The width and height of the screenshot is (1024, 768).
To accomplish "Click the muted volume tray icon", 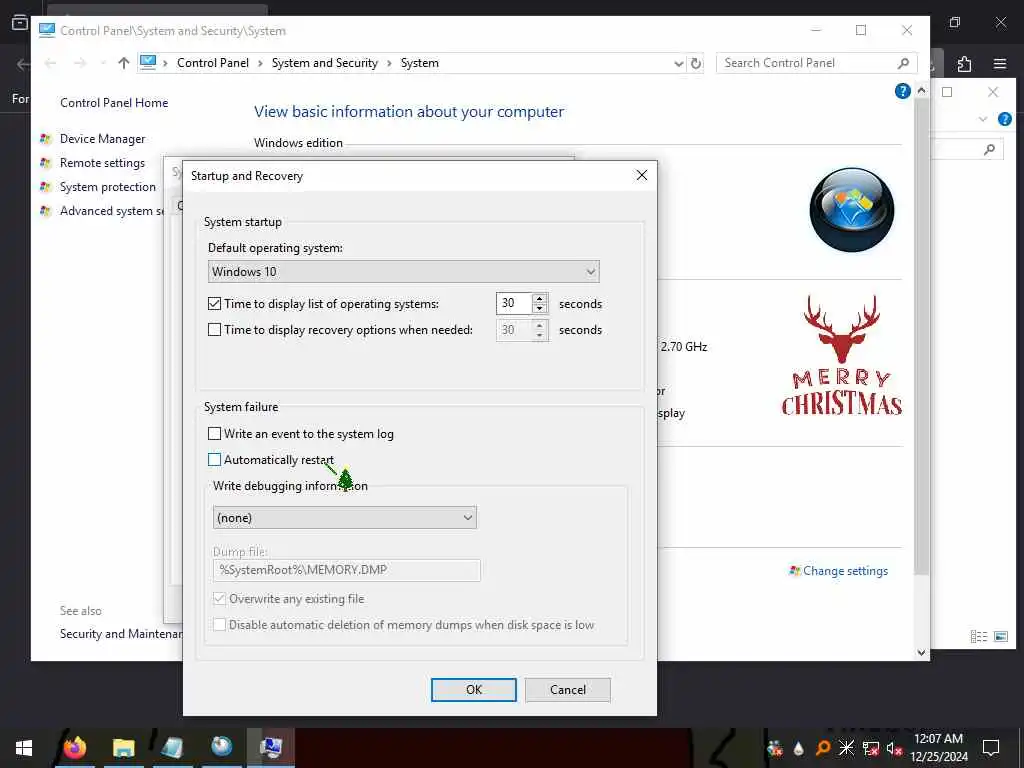I will click(x=894, y=748).
